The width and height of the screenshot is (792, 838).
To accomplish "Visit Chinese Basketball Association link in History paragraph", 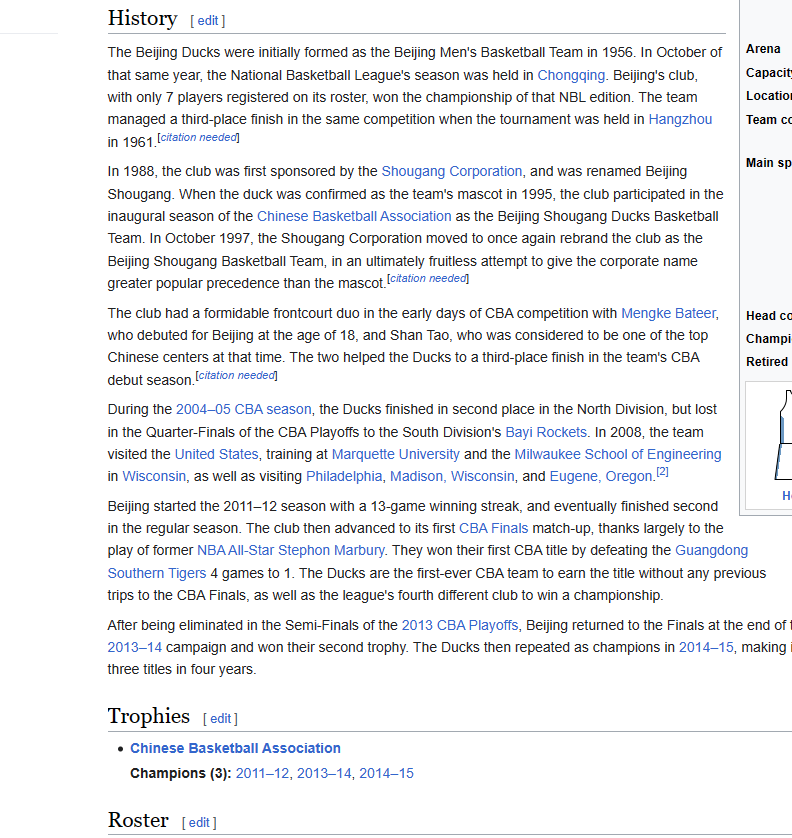I will pyautogui.click(x=354, y=216).
